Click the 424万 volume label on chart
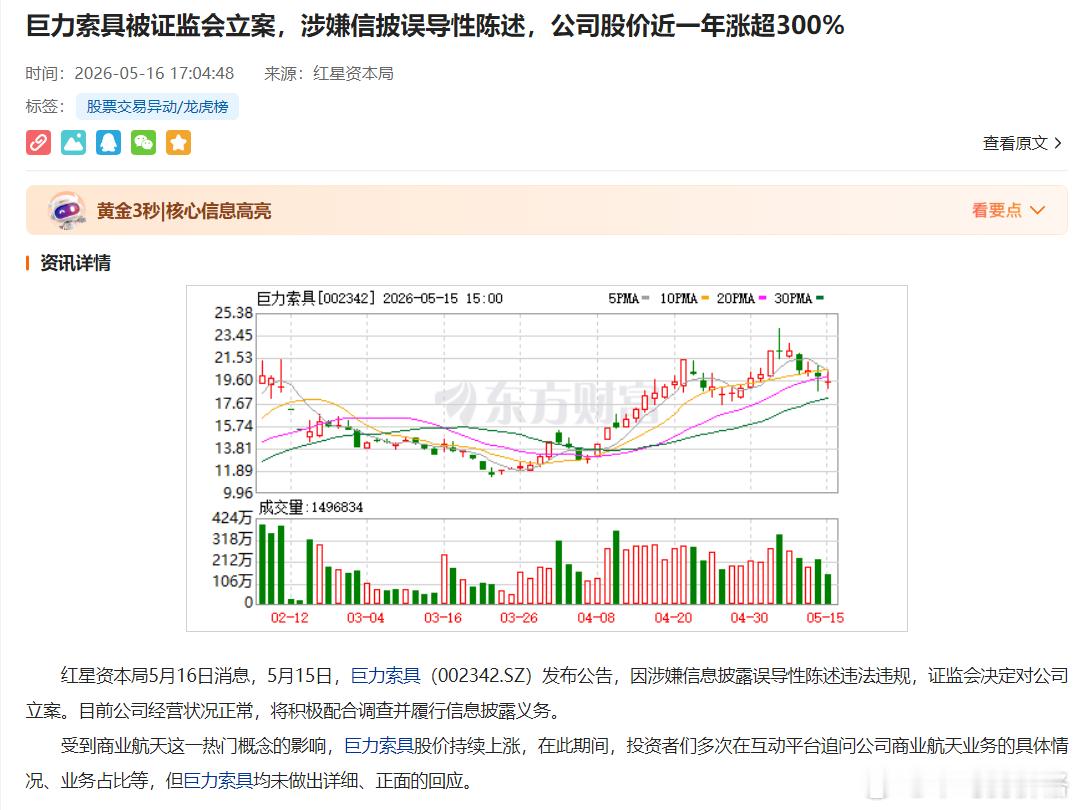This screenshot has width=1079, height=810. coord(232,518)
